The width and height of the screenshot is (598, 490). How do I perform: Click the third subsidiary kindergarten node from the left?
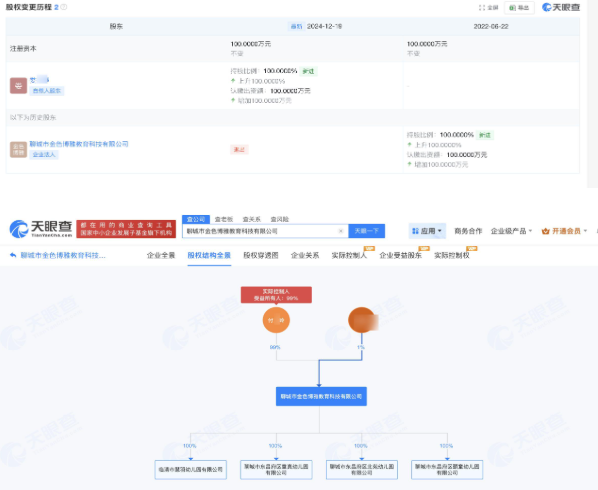click(362, 469)
